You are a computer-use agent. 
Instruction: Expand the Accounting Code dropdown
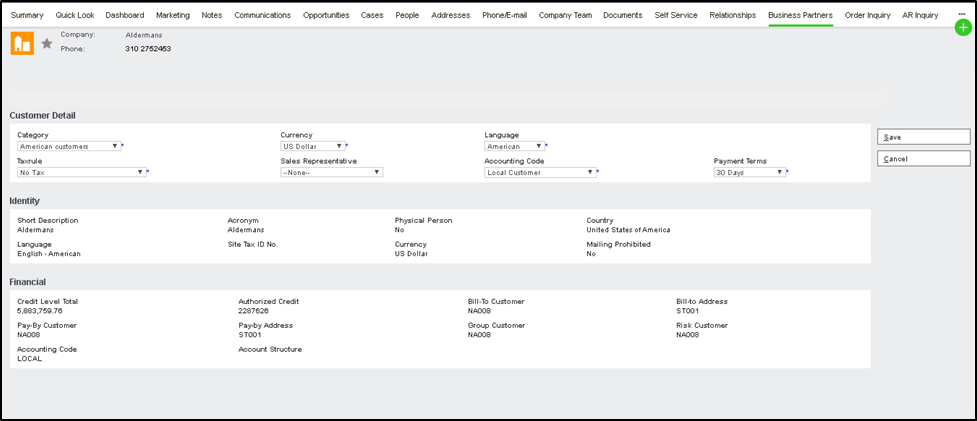pos(540,172)
